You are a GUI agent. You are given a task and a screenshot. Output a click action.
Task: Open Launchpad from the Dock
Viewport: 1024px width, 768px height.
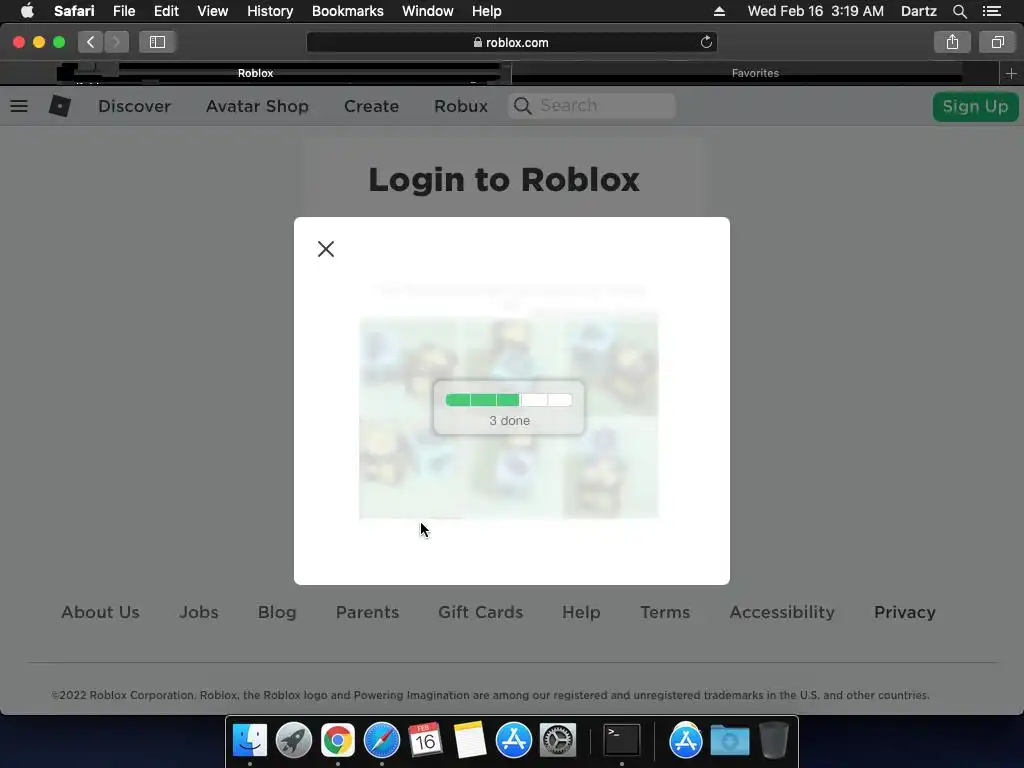coord(294,740)
